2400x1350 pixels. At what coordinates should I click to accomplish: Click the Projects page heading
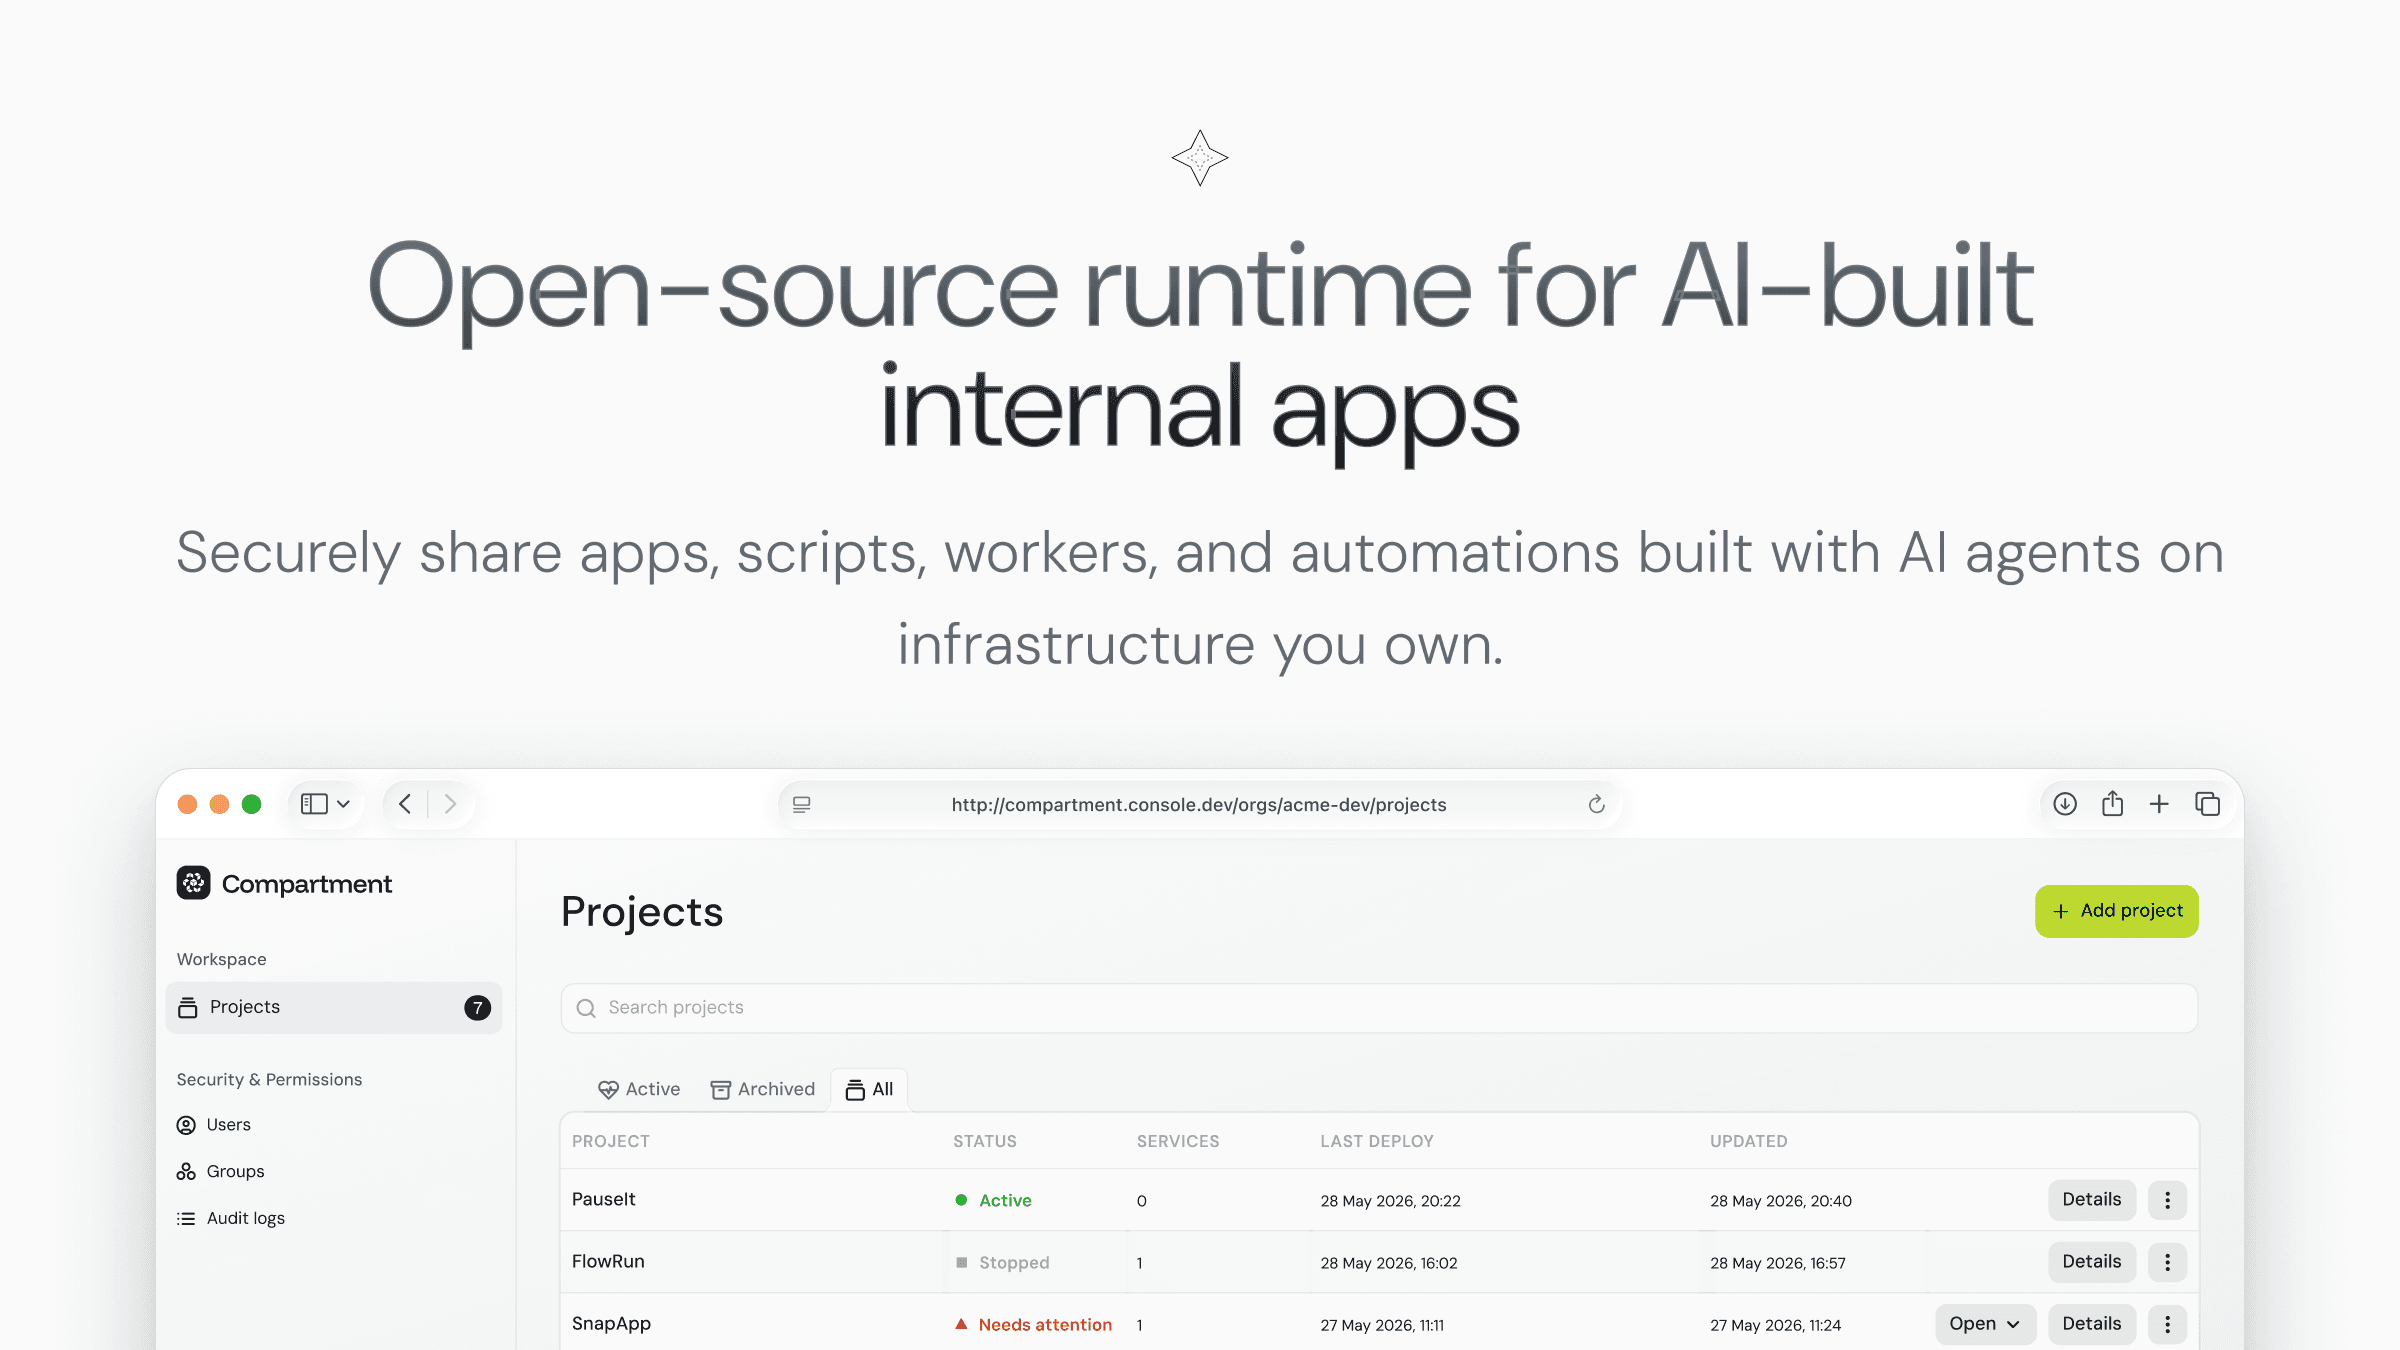[x=642, y=911]
